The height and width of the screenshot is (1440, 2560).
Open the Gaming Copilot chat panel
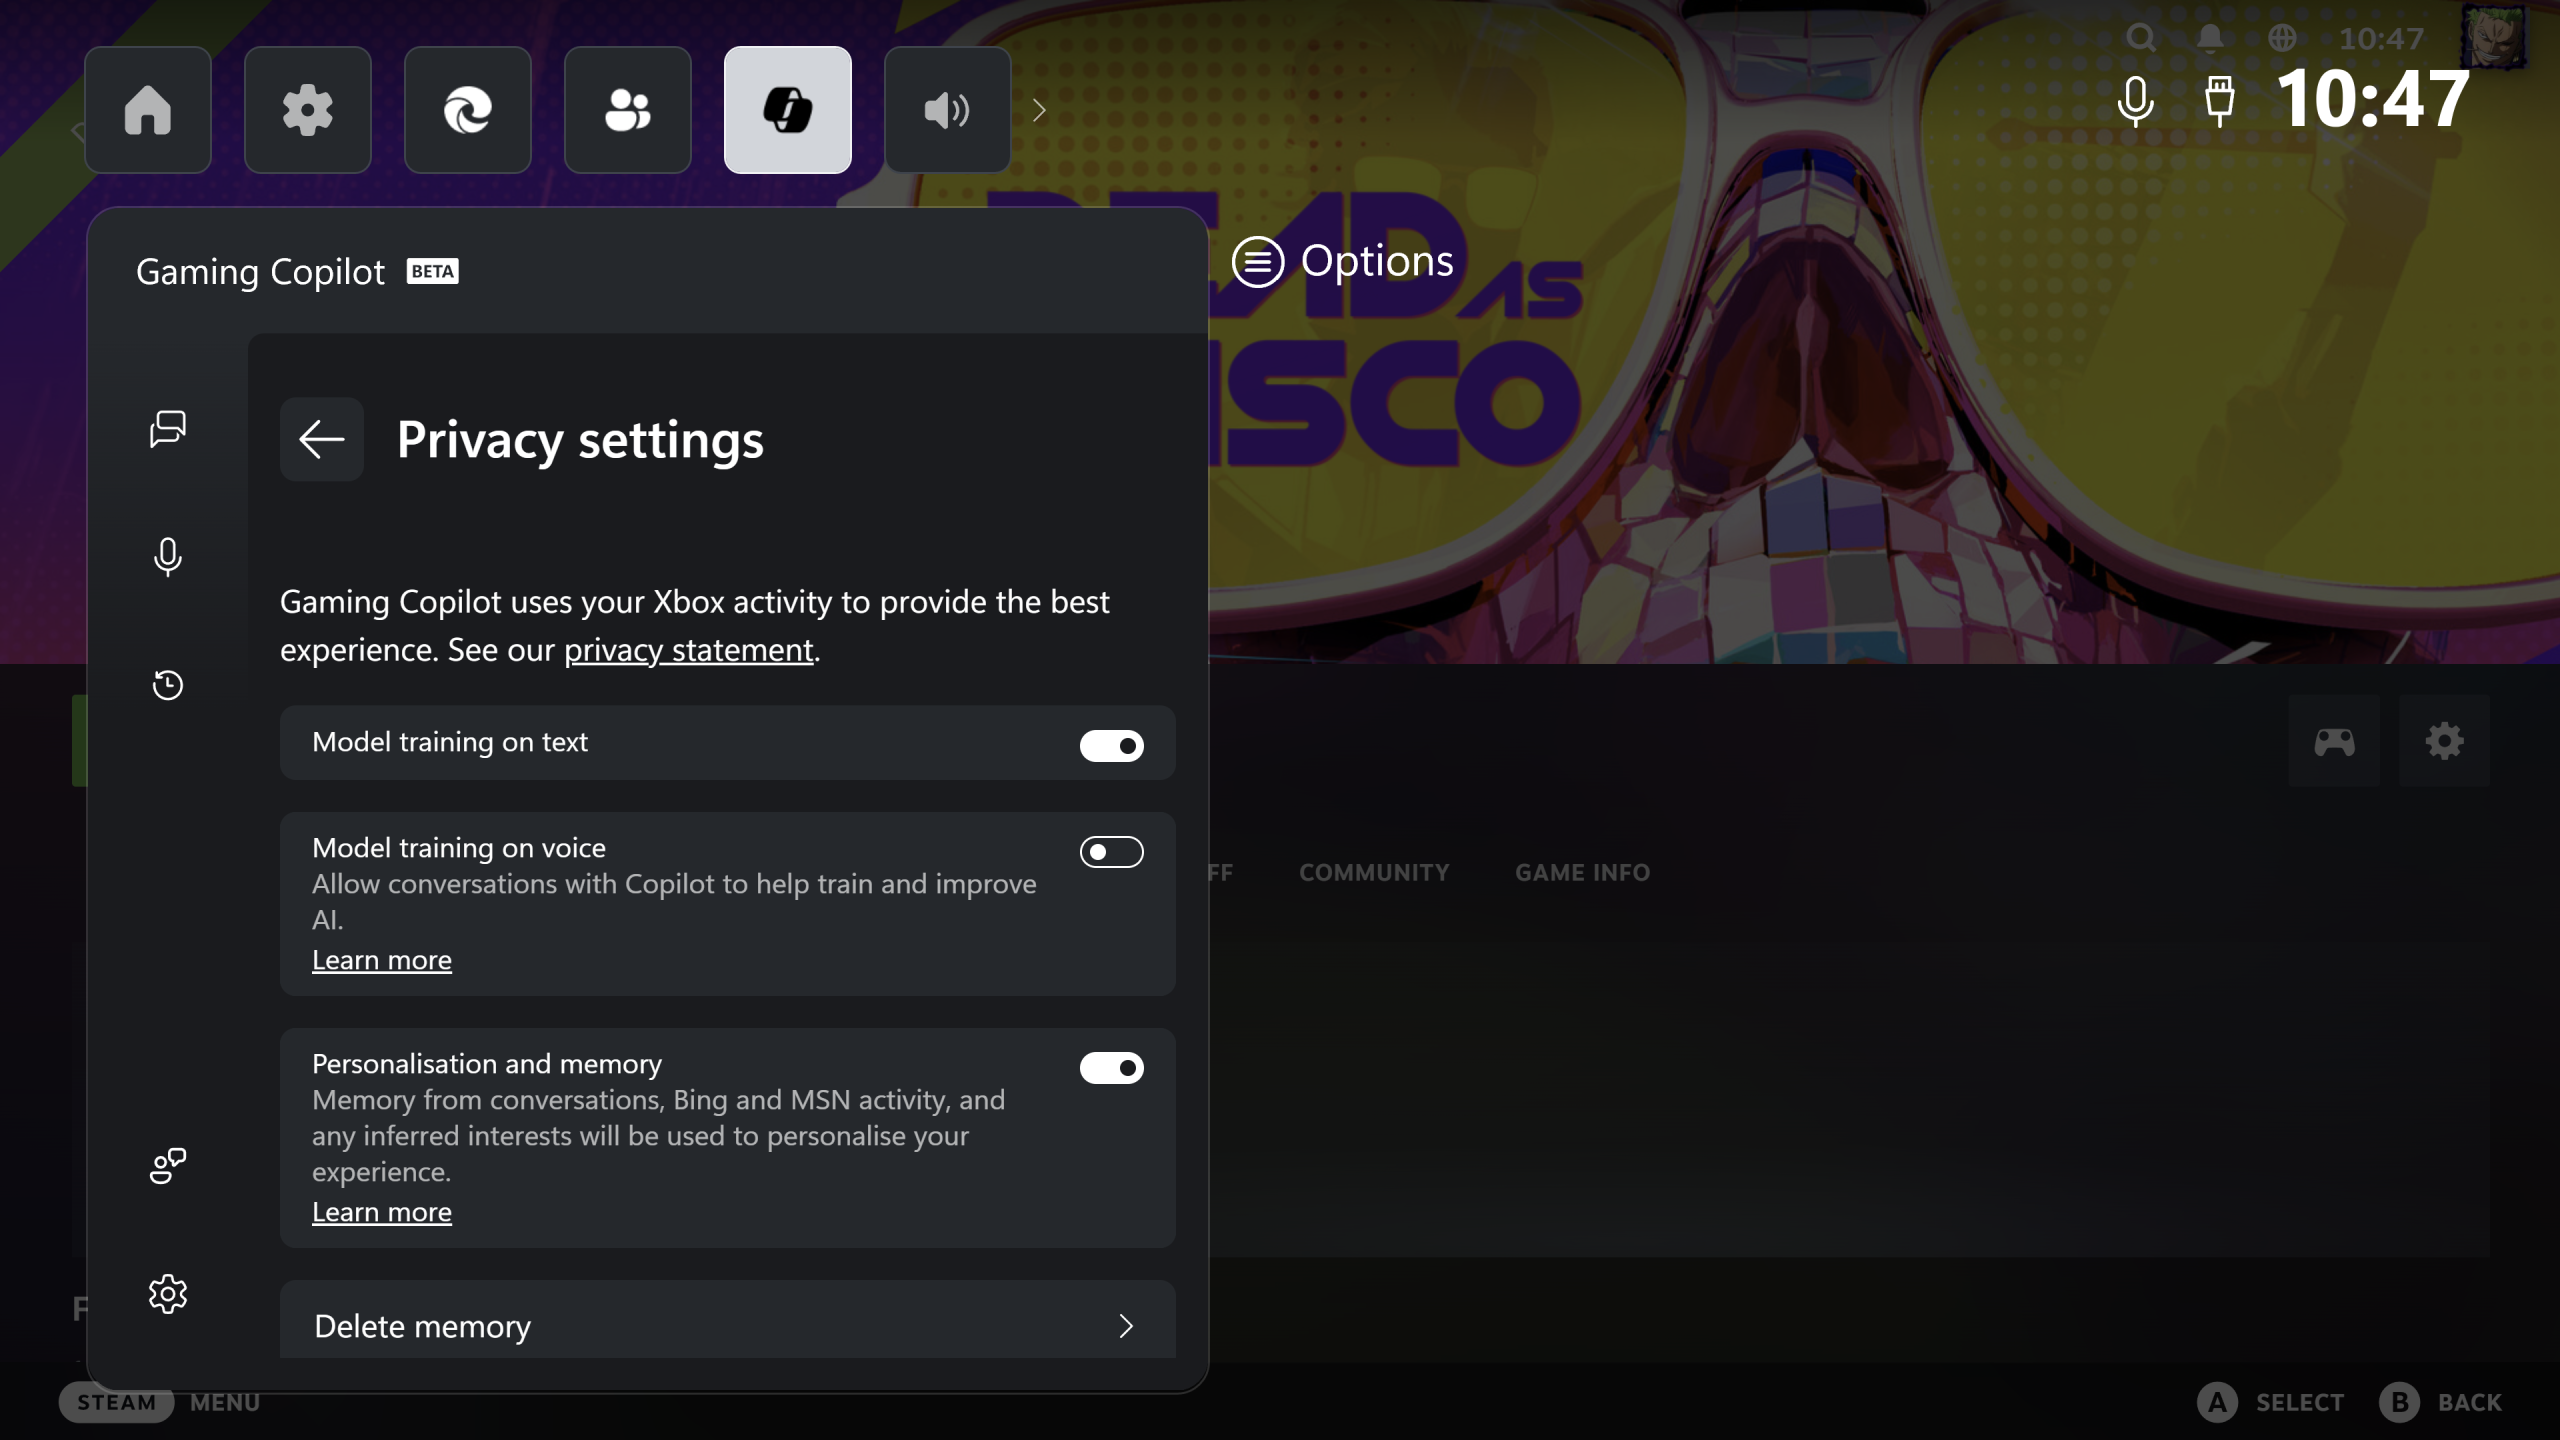(x=167, y=430)
